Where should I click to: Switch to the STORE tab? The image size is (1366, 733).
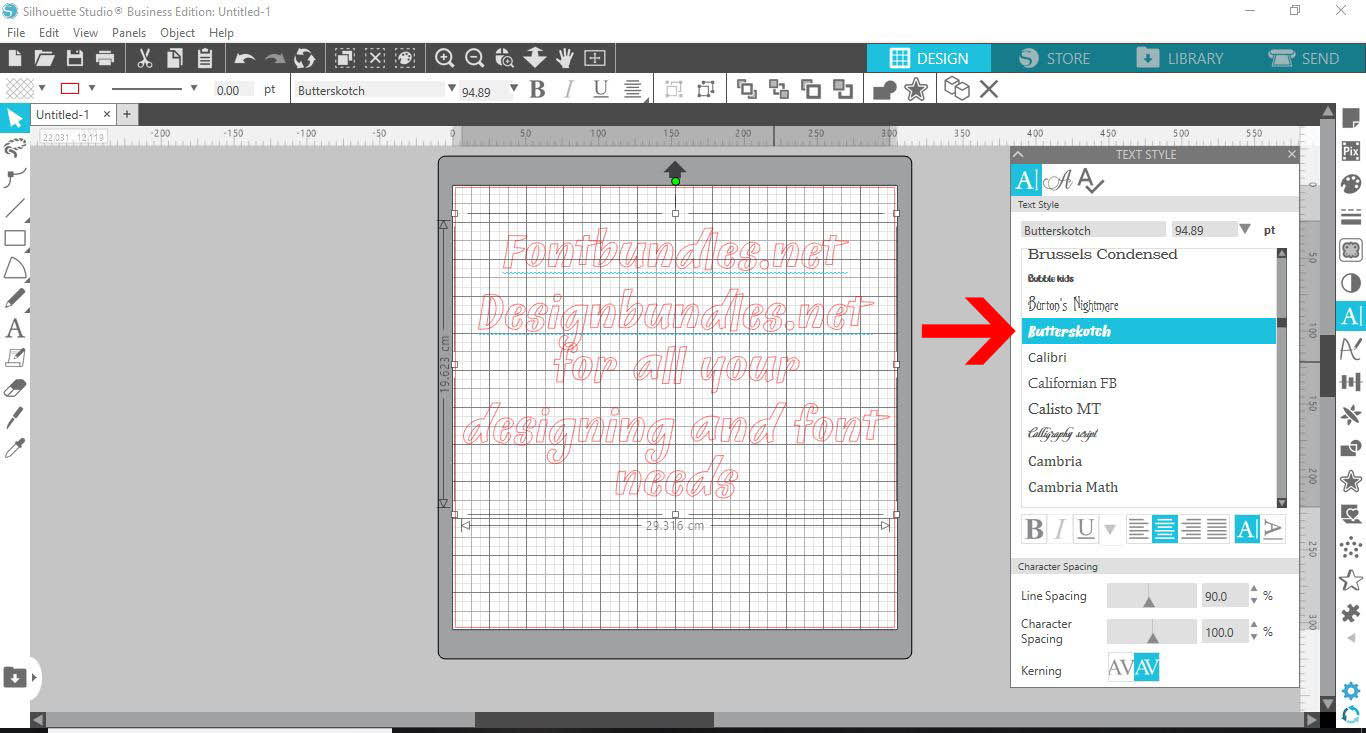tap(1054, 58)
